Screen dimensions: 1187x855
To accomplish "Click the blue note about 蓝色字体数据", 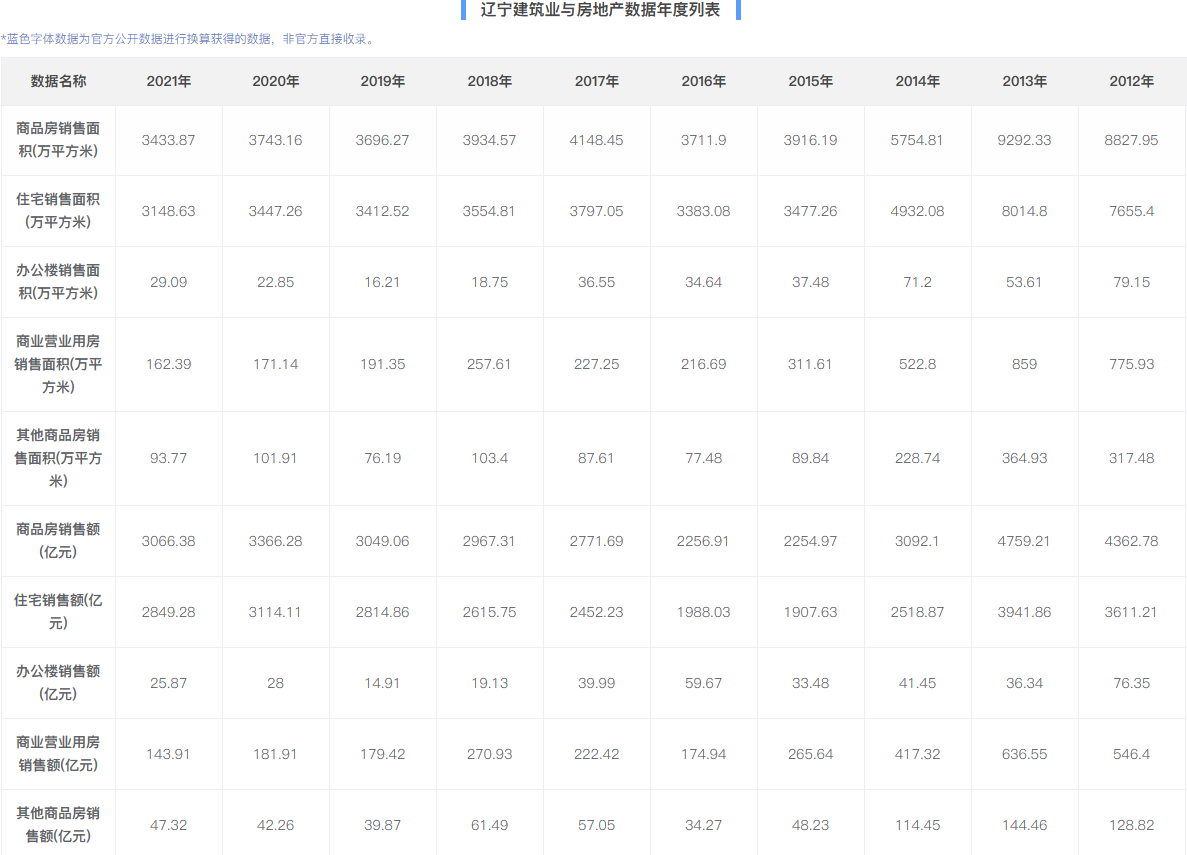I will click(189, 39).
